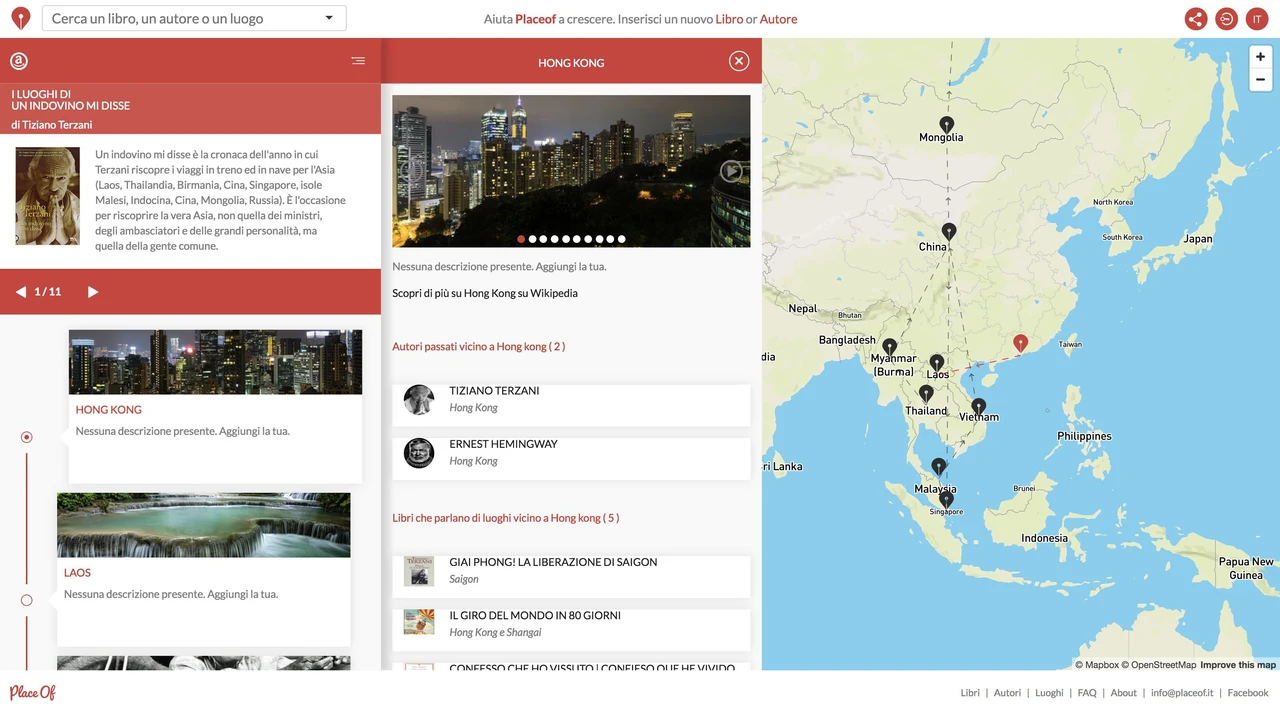The height and width of the screenshot is (722, 1280).
Task: Click the "Place Of" logo in the footer
Action: coord(33,692)
